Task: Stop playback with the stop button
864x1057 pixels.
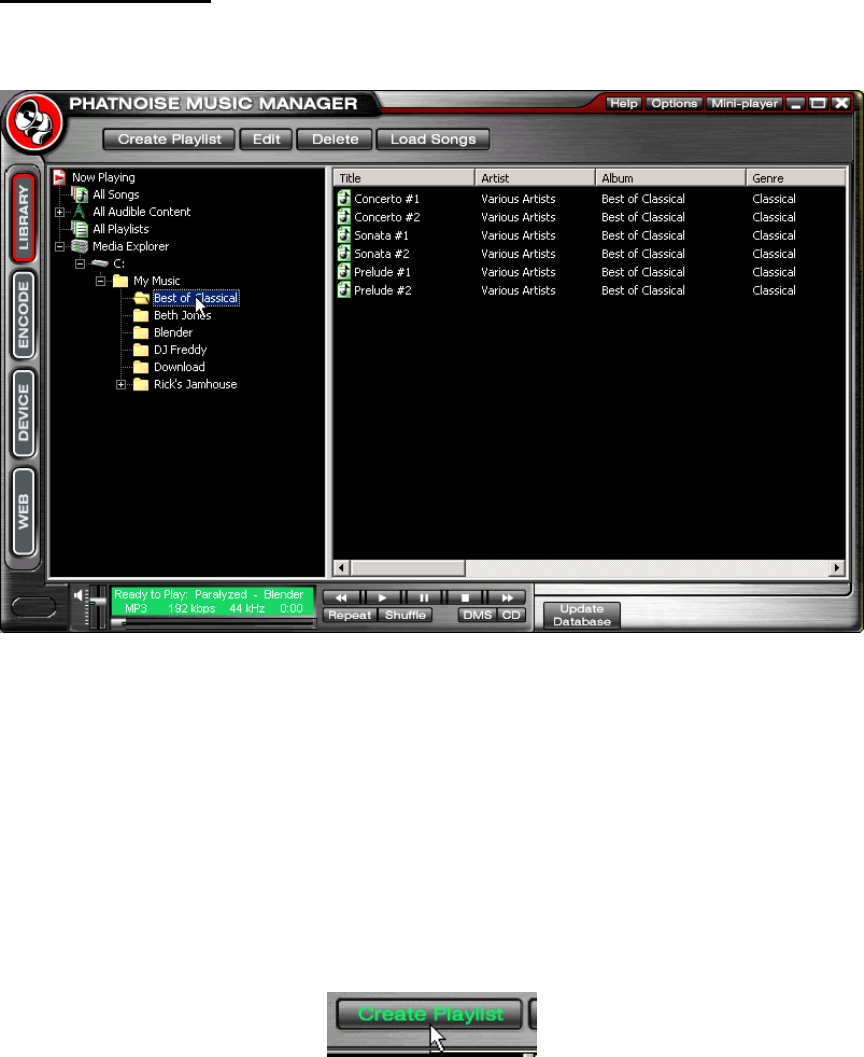Action: [x=465, y=598]
